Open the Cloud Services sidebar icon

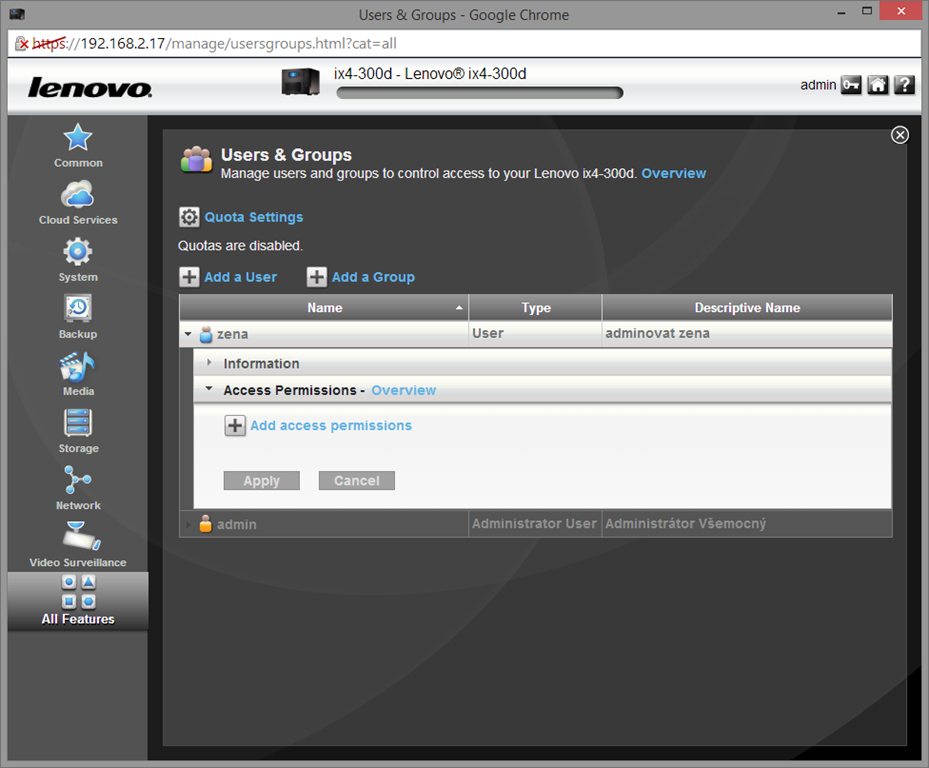(78, 195)
